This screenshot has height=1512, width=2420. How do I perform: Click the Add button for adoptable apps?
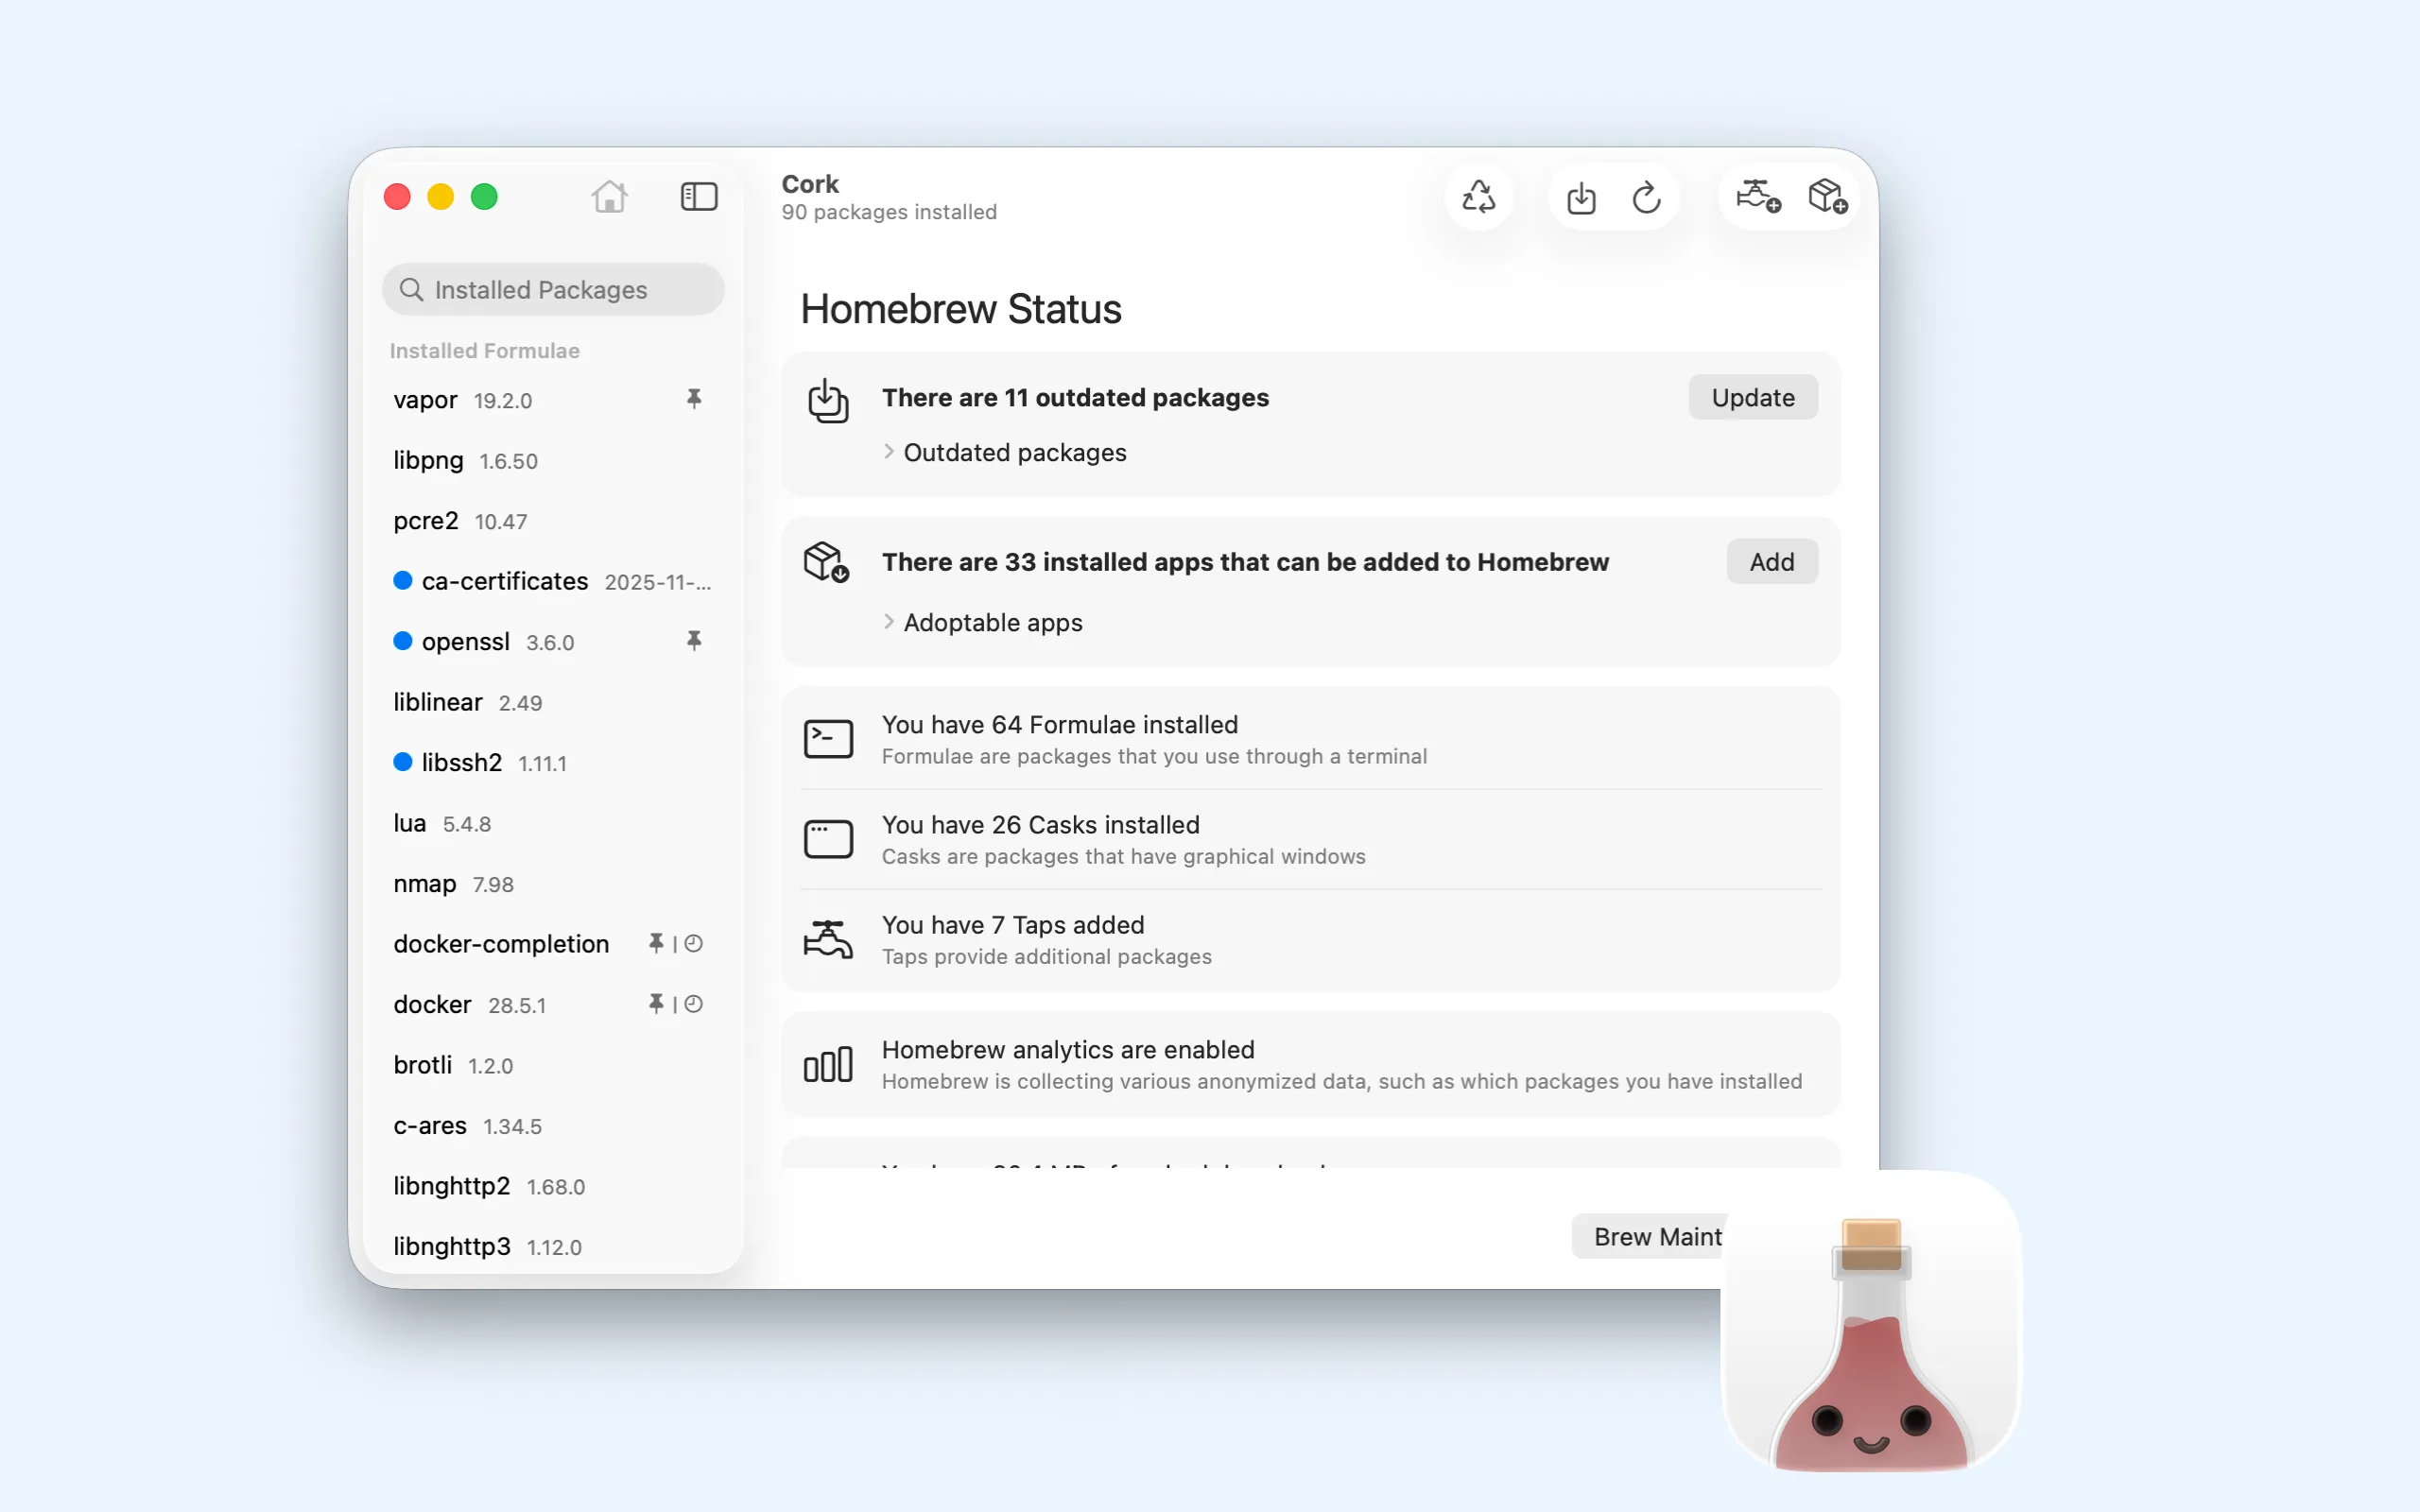click(x=1772, y=562)
